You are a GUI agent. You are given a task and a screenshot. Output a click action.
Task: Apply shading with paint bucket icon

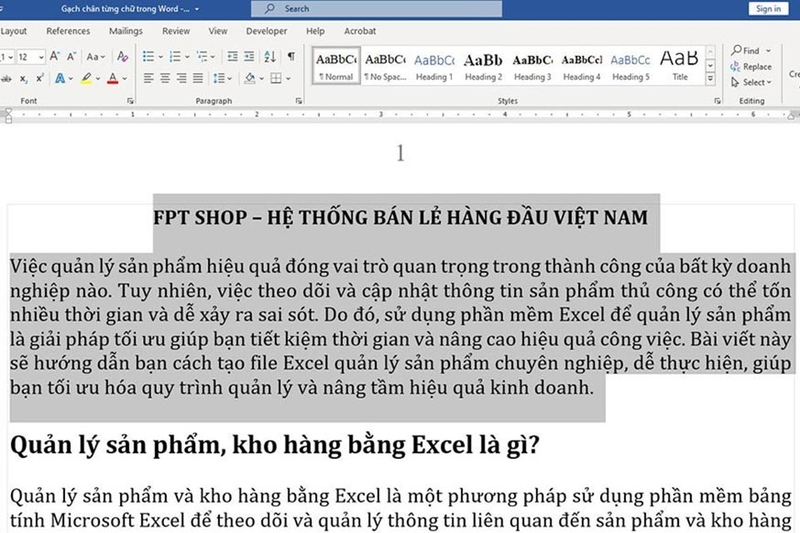point(249,78)
